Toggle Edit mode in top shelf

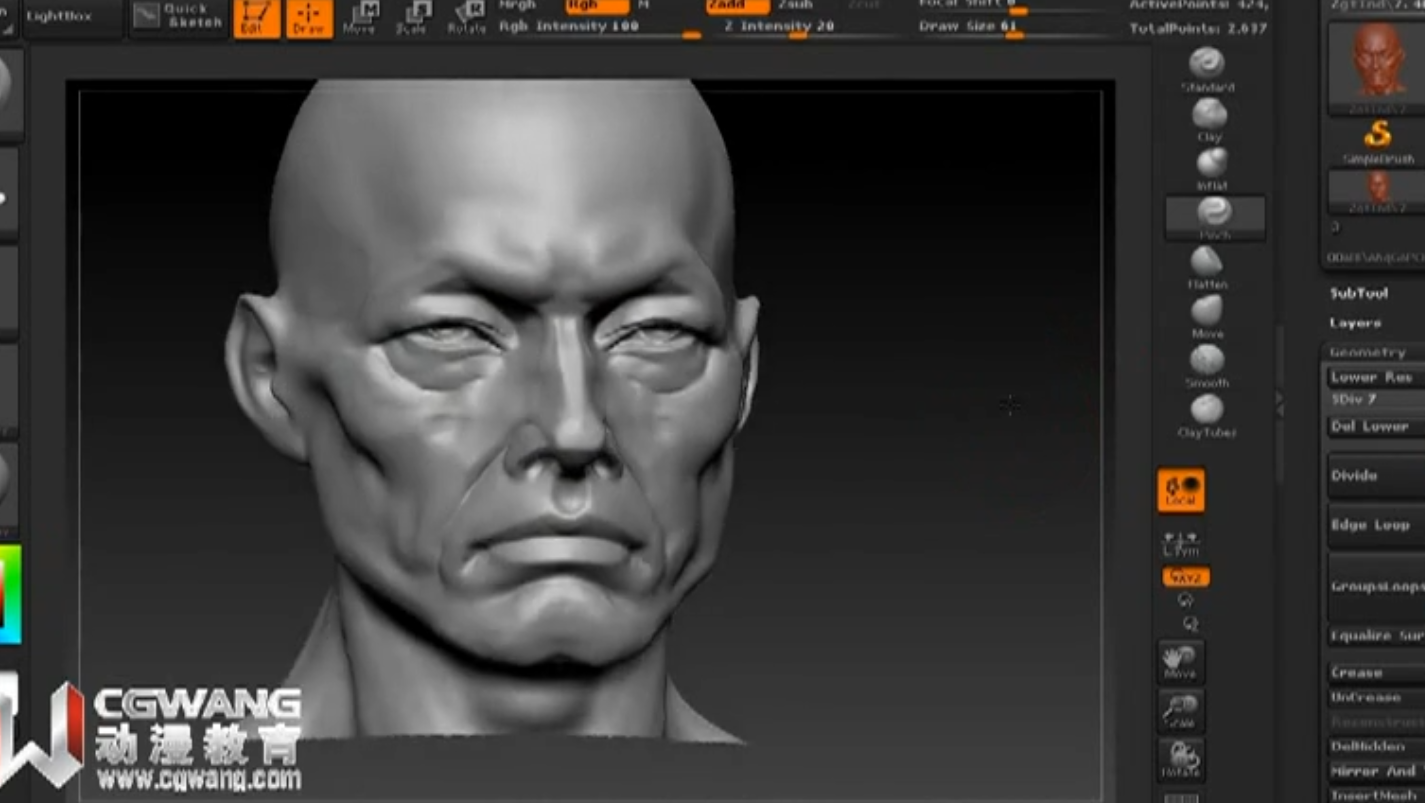(256, 18)
